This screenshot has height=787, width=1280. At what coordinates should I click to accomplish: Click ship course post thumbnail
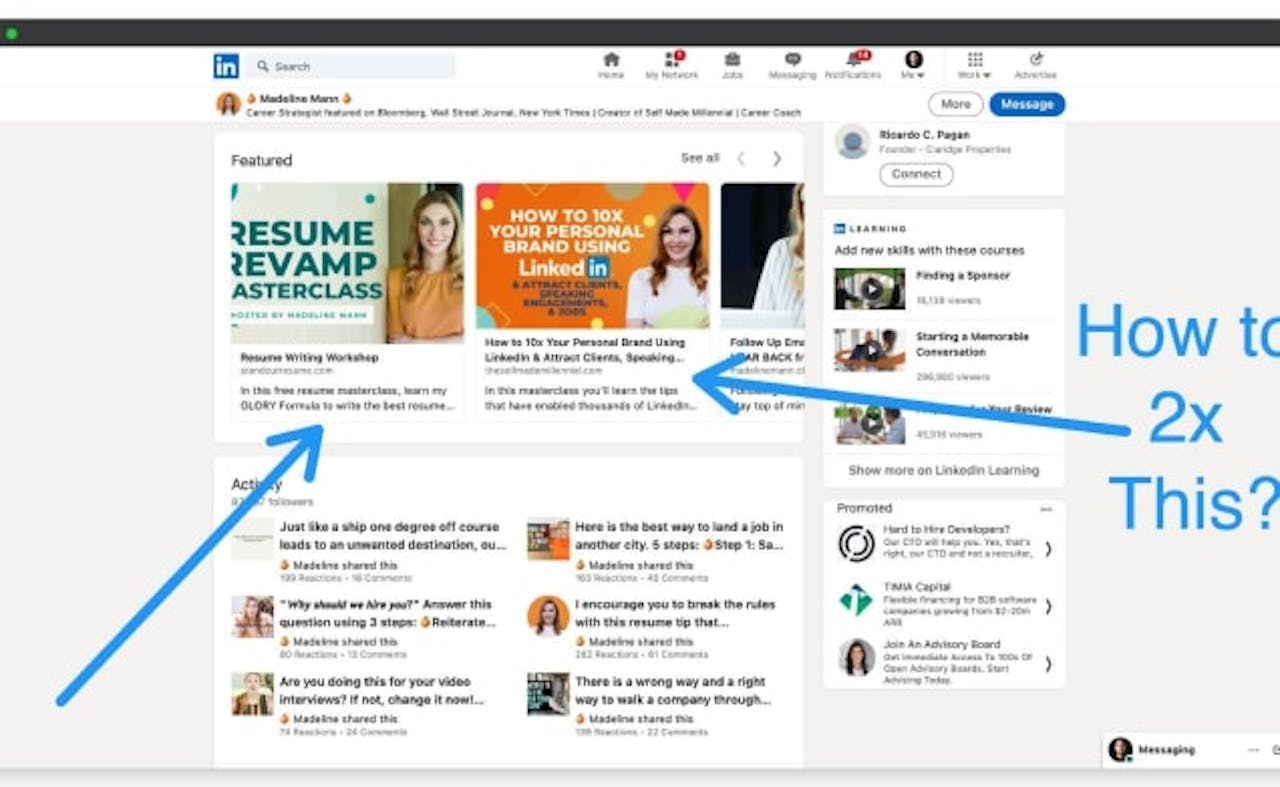252,538
